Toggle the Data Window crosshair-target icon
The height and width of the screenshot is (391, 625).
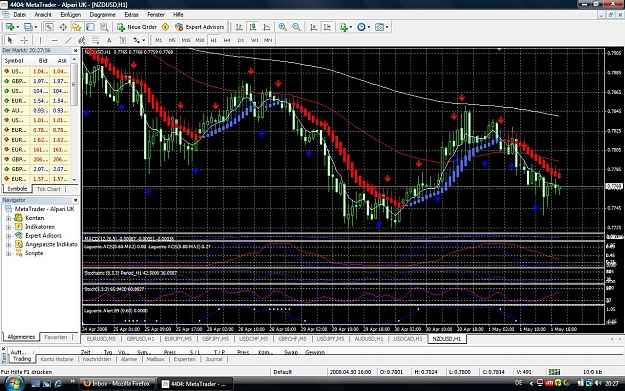pos(63,27)
